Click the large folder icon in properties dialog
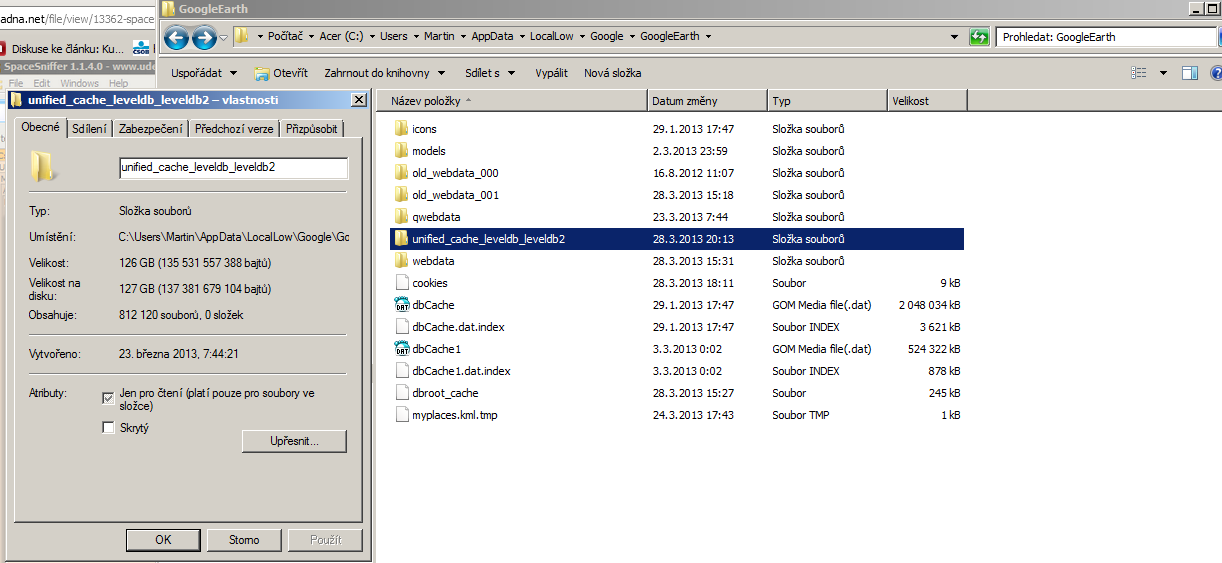Screen dimensions: 1222x563 [x=43, y=166]
